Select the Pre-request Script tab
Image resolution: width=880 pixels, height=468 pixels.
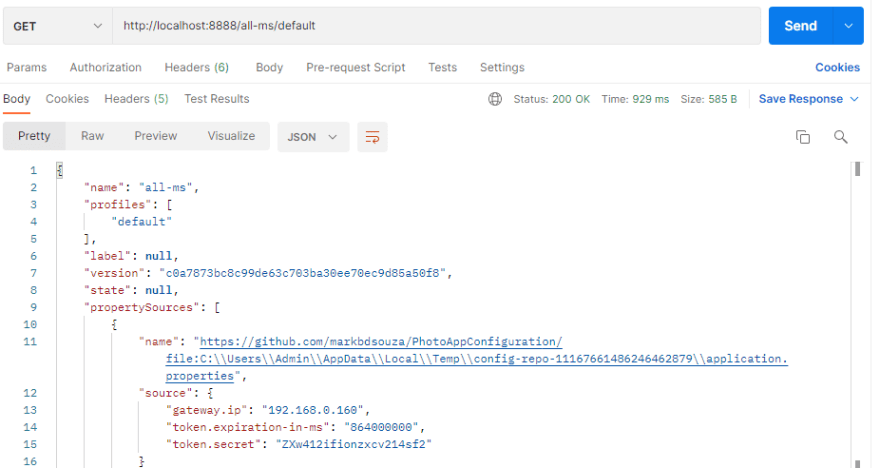356,68
